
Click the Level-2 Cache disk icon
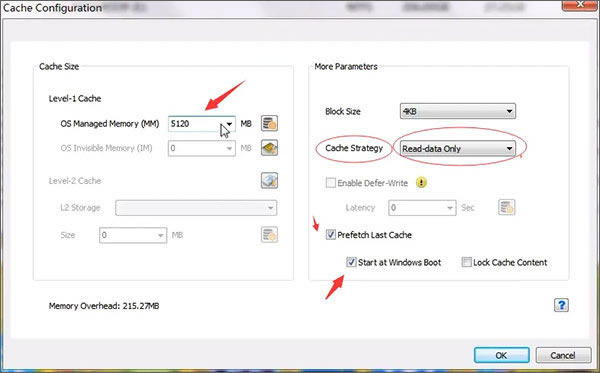(x=269, y=181)
